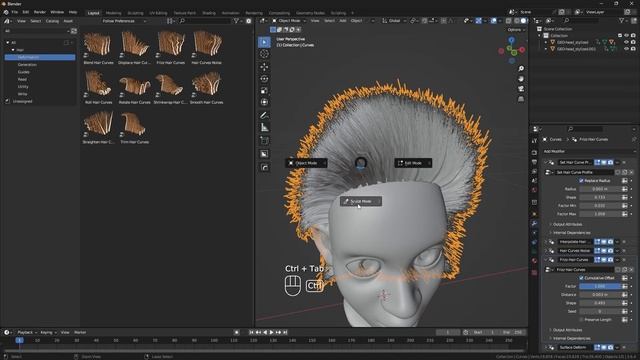Click the play animation button in timeline
Screen dimensions: 640x360
coord(271,332)
